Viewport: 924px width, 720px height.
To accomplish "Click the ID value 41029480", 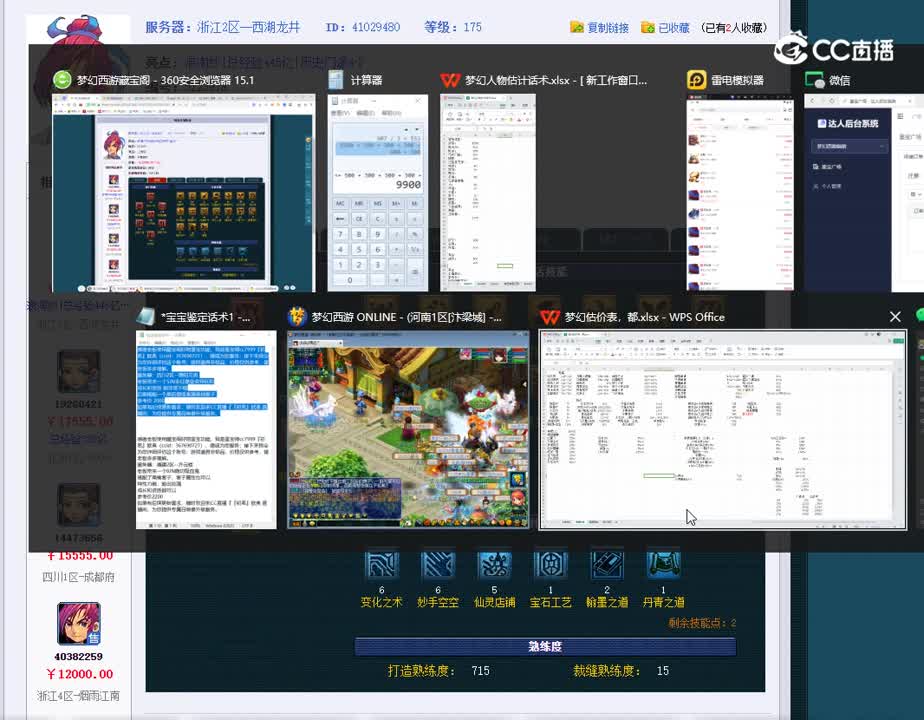I will (376, 27).
